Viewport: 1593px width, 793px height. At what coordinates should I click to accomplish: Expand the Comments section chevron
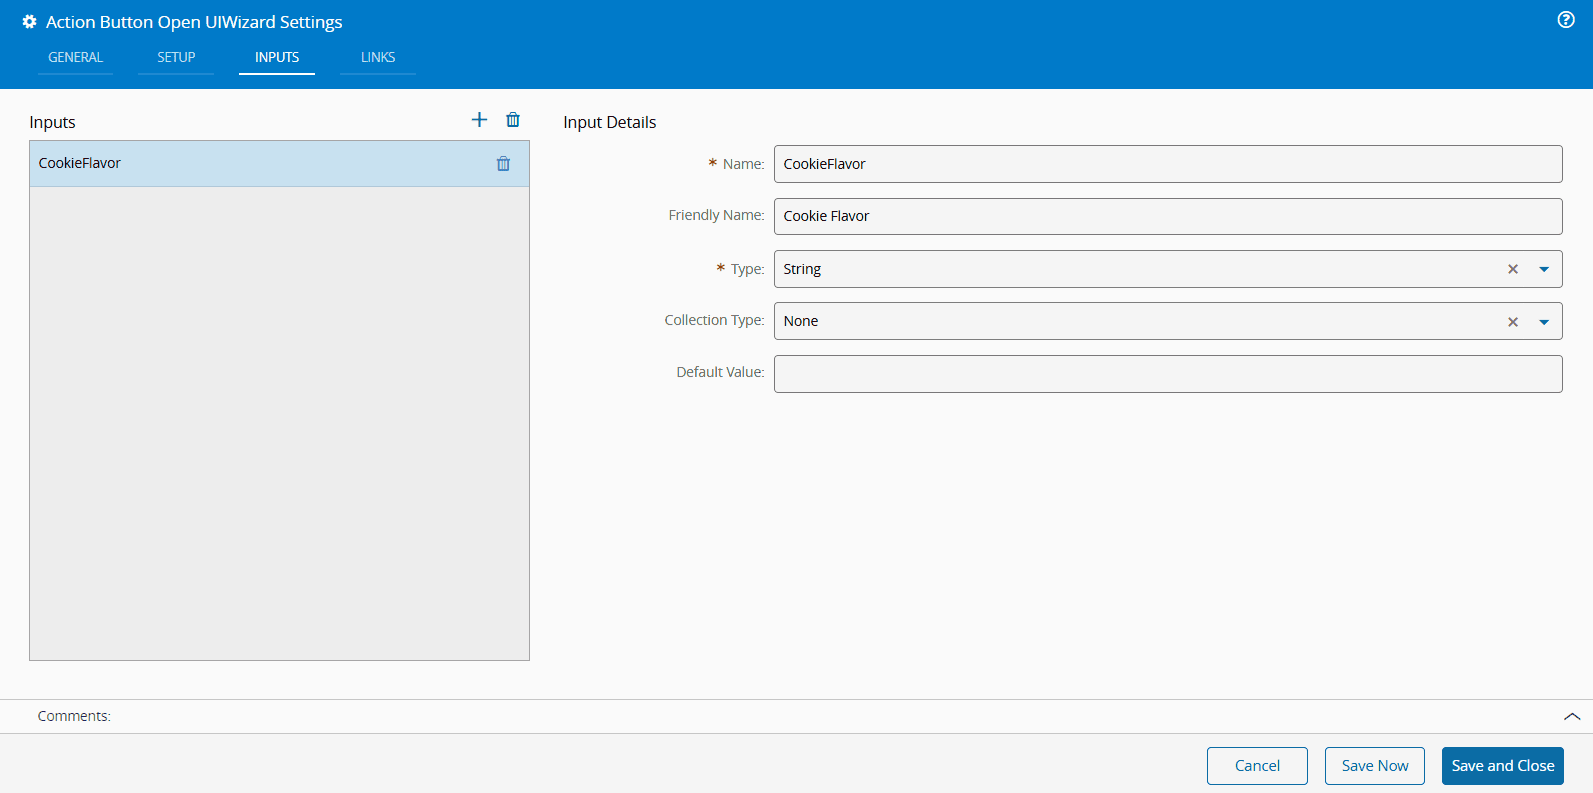pos(1571,716)
